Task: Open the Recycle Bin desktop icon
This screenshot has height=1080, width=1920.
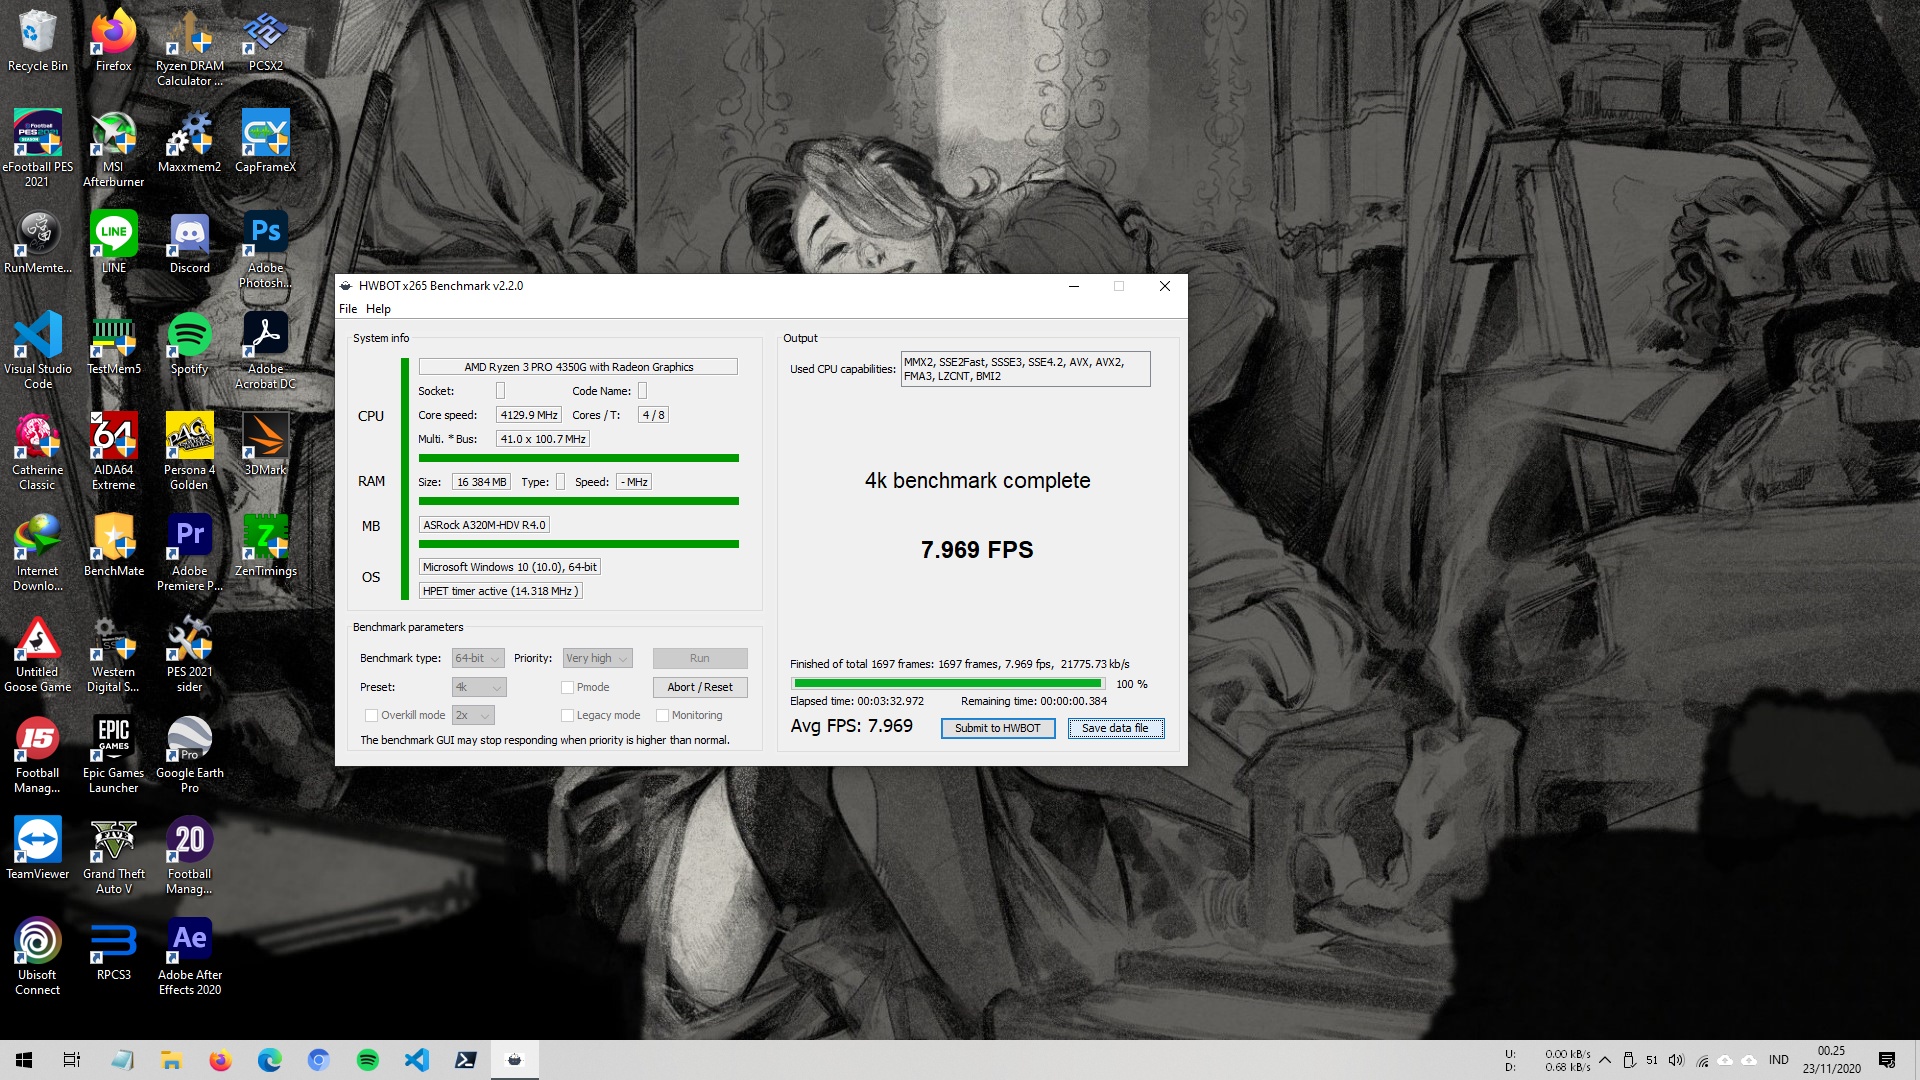Action: pos(37,41)
